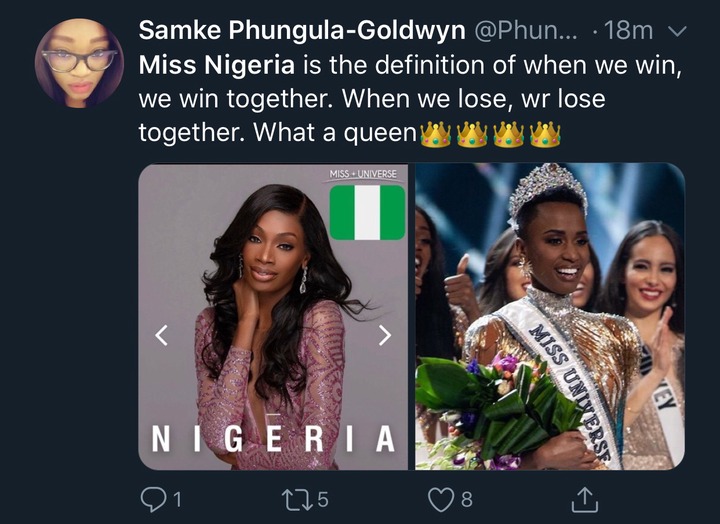Click the Miss Universe logo on left photo
The width and height of the screenshot is (720, 524).
[363, 174]
